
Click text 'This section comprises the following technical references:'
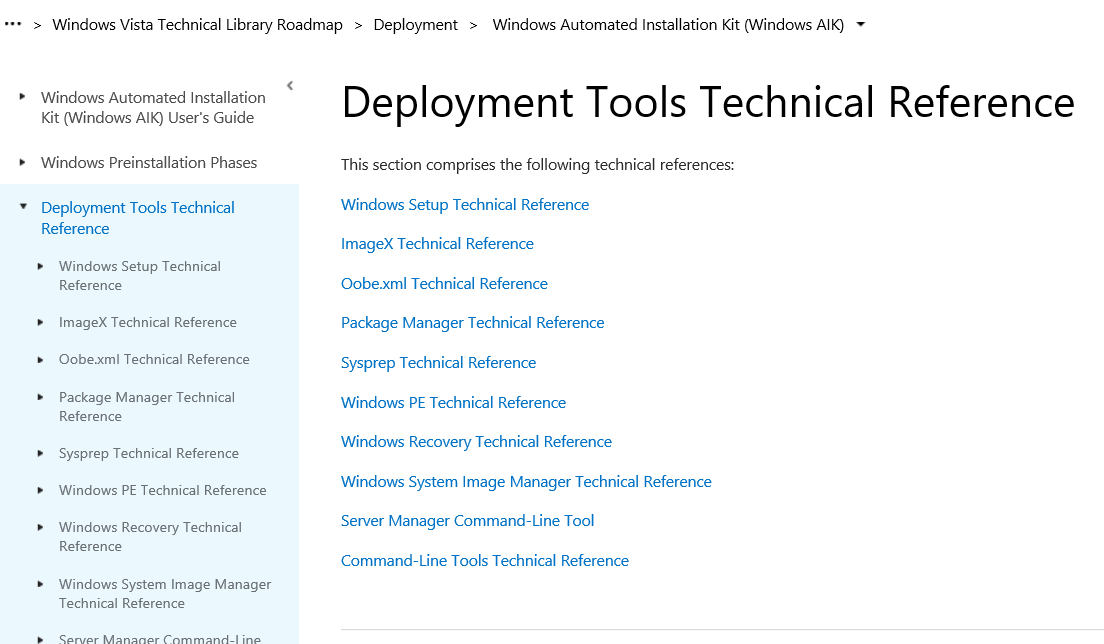[x=537, y=165]
